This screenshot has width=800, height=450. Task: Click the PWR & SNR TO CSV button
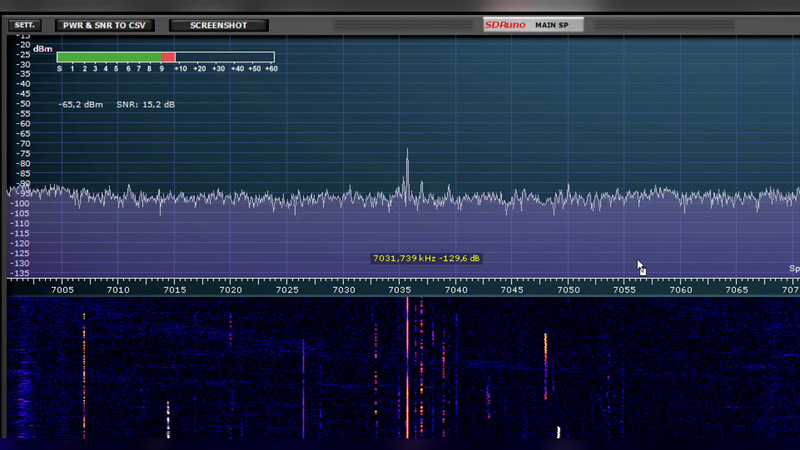105,25
